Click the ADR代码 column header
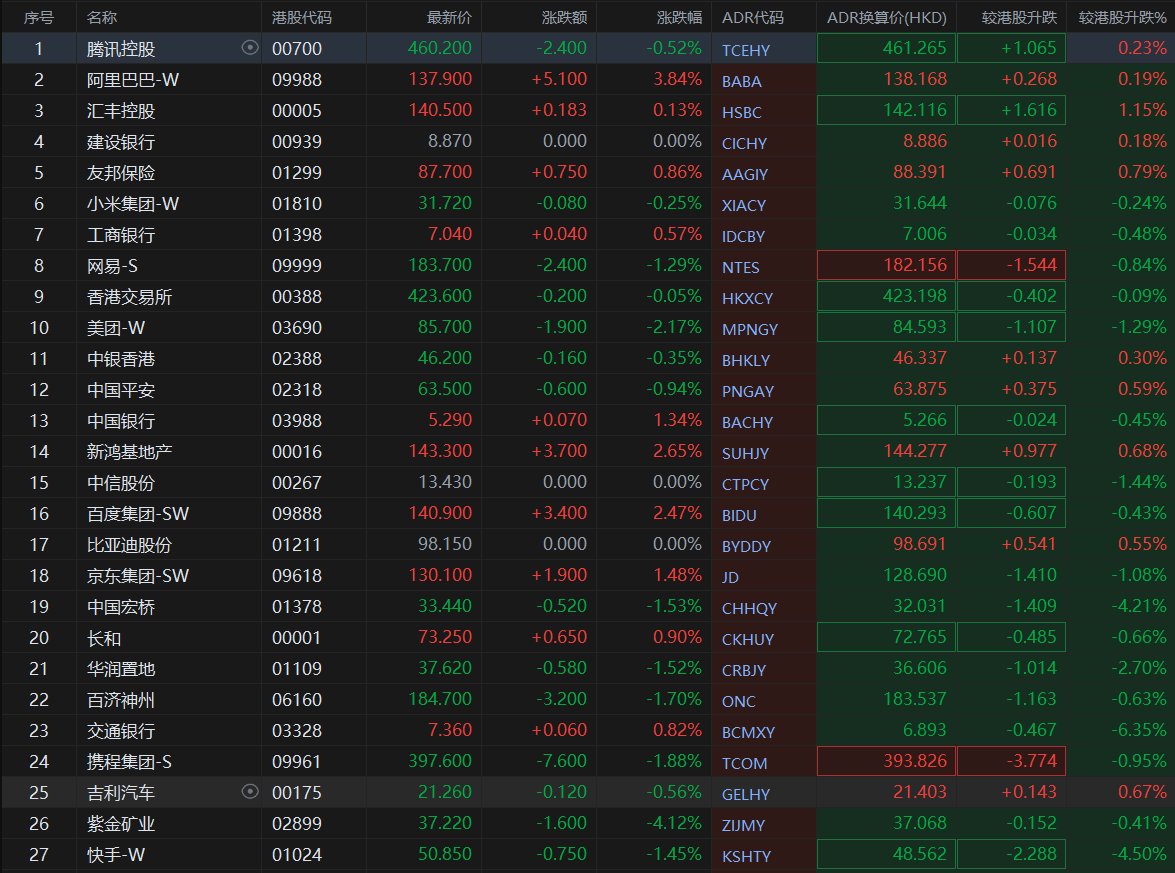Image resolution: width=1175 pixels, height=873 pixels. click(752, 17)
